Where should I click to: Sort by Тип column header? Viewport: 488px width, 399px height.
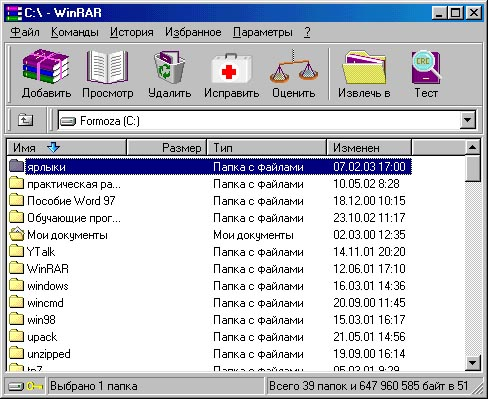click(266, 147)
